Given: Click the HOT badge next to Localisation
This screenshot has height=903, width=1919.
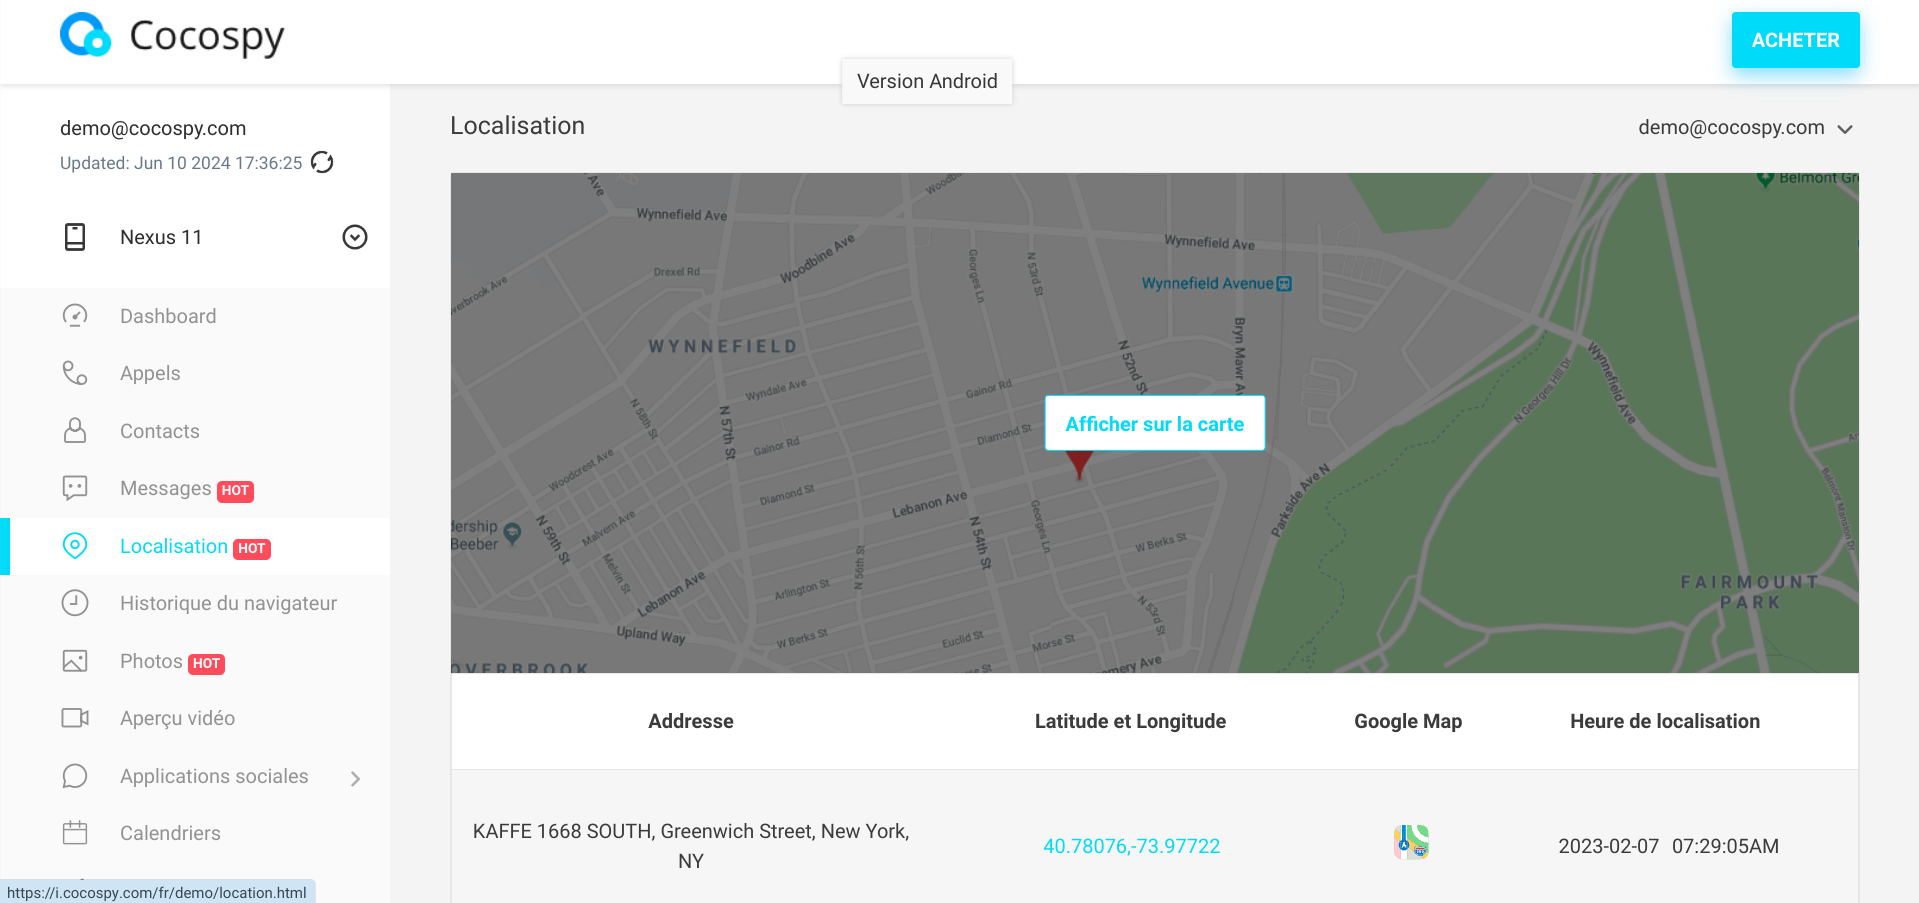Looking at the screenshot, I should 252,548.
